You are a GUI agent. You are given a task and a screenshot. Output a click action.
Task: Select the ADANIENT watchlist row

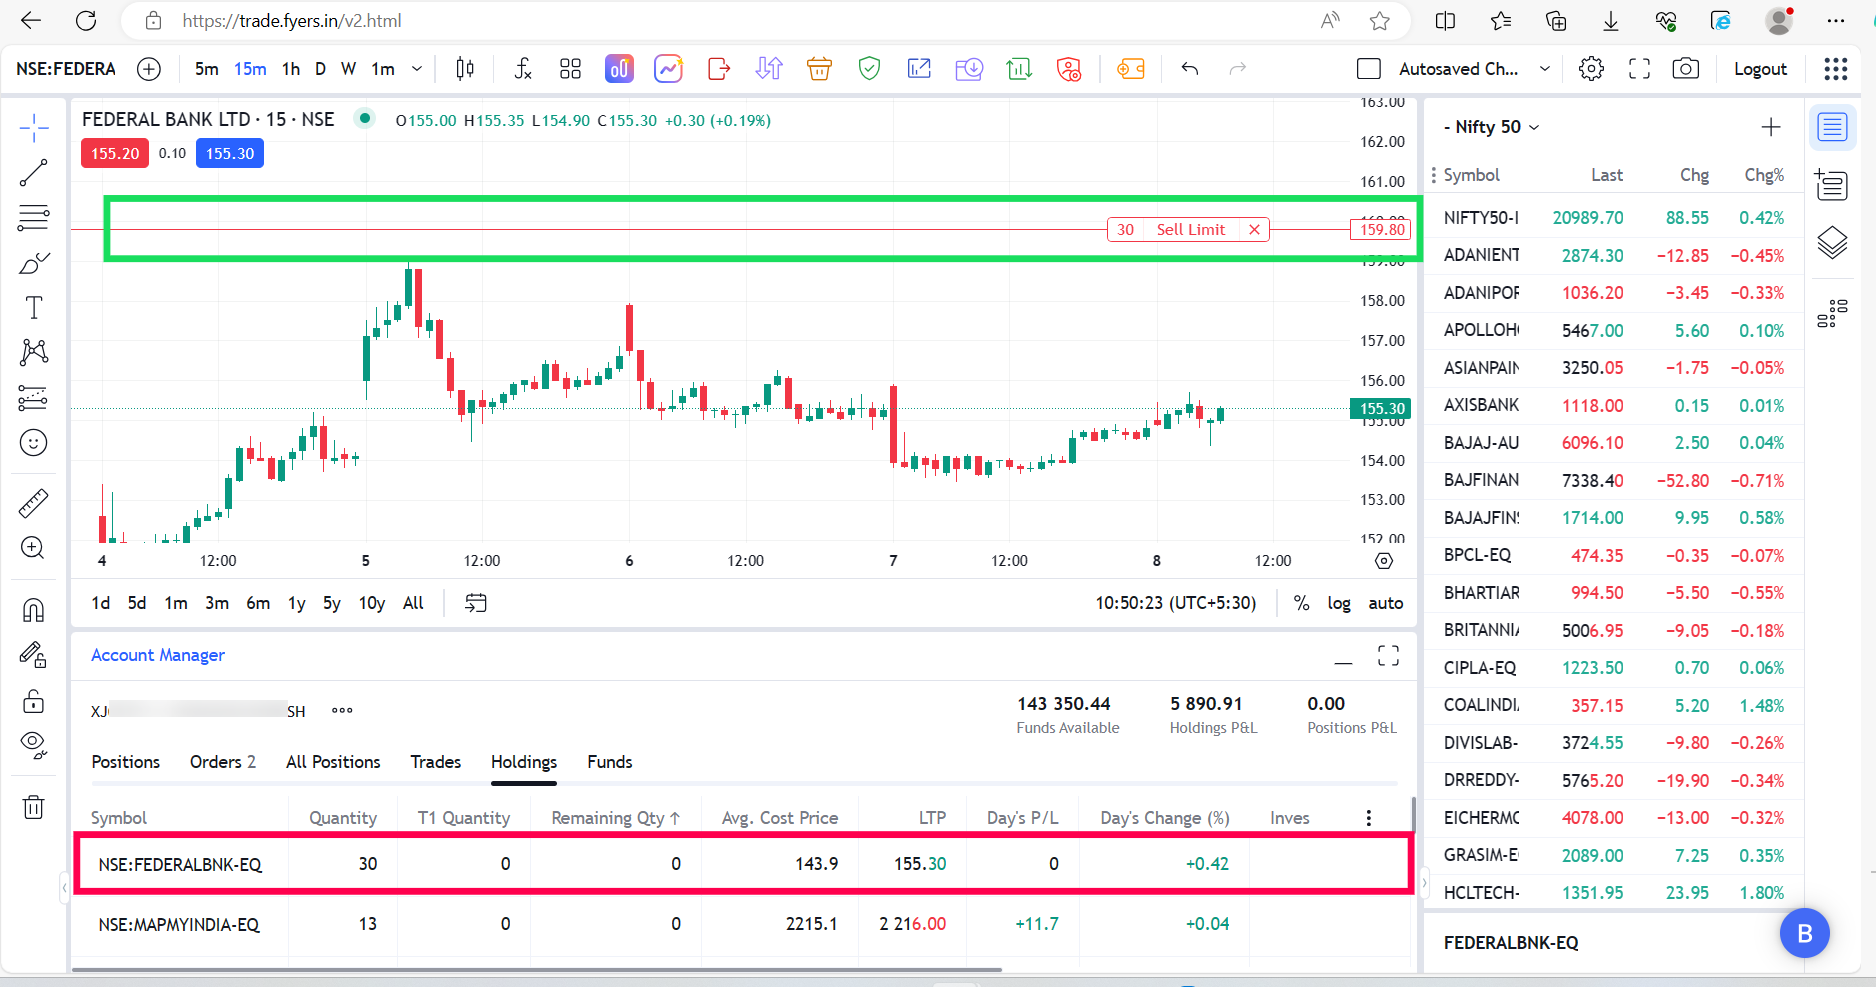[x=1614, y=255]
